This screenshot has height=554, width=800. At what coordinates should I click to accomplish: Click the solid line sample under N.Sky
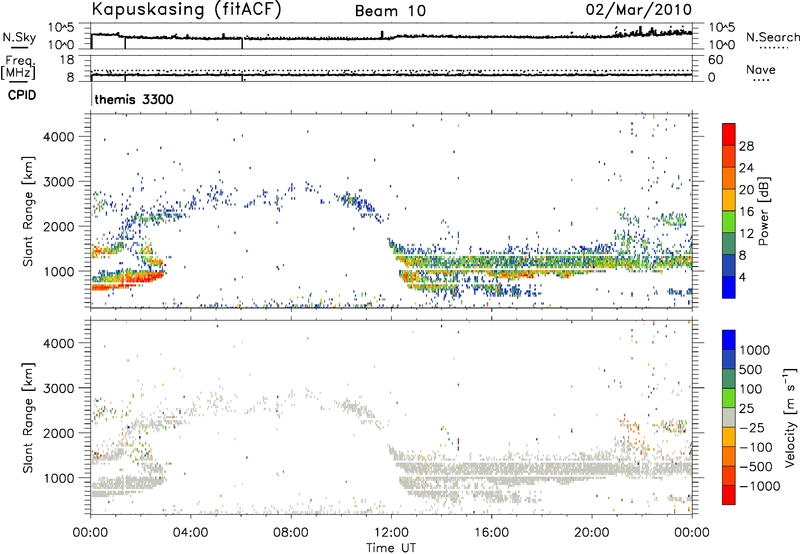click(19, 47)
